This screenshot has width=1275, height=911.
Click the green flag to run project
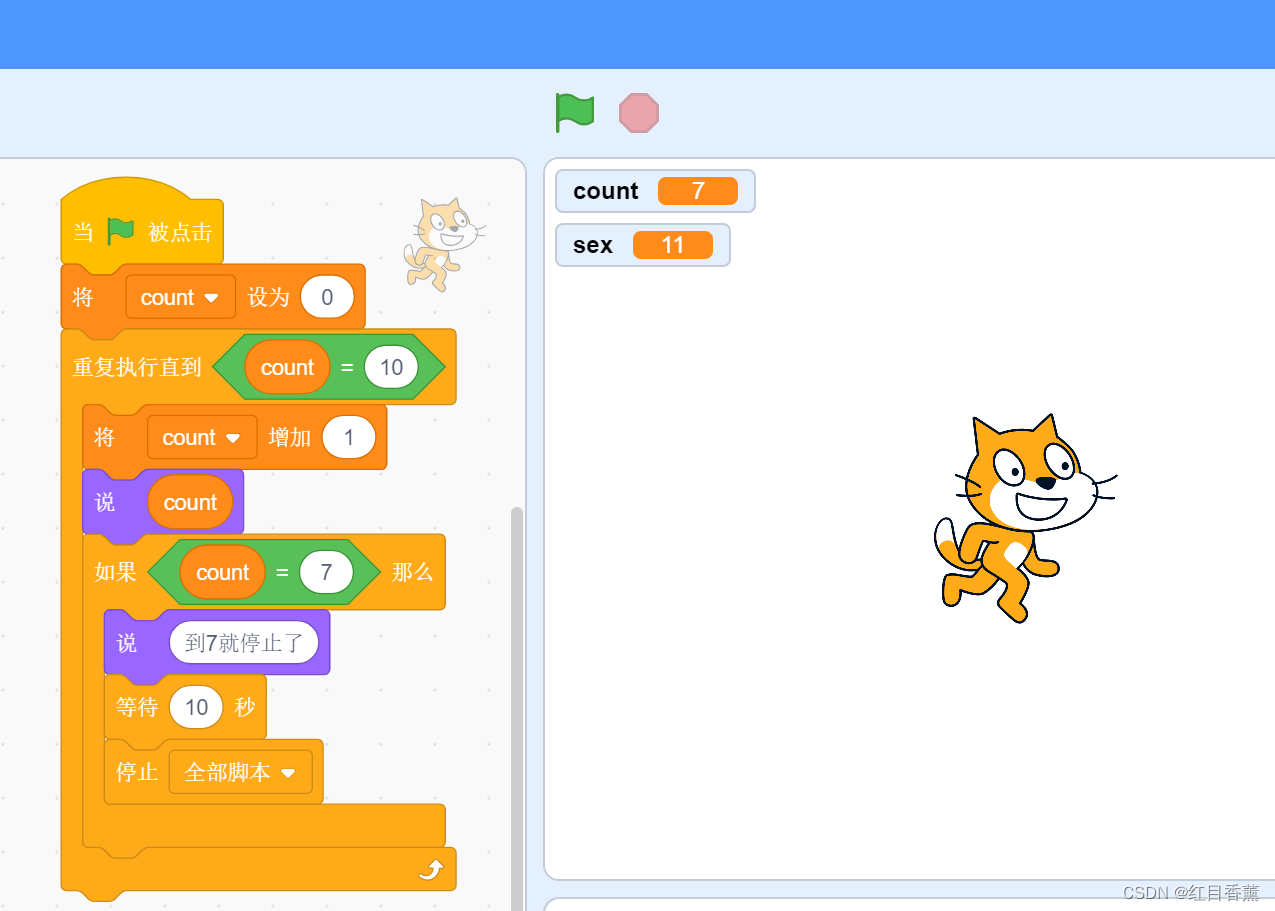click(x=574, y=112)
